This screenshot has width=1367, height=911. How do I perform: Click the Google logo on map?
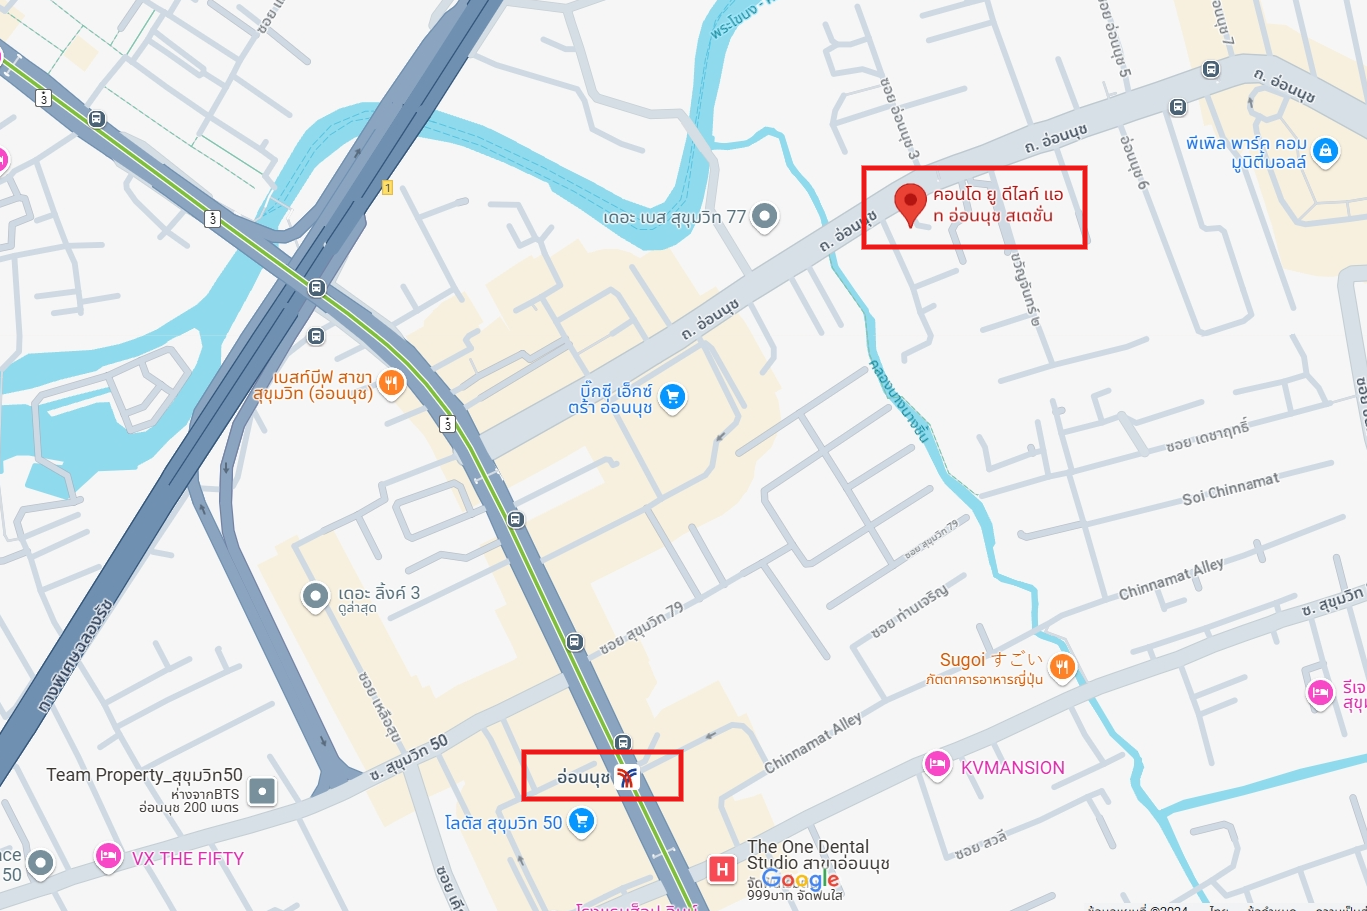point(800,880)
